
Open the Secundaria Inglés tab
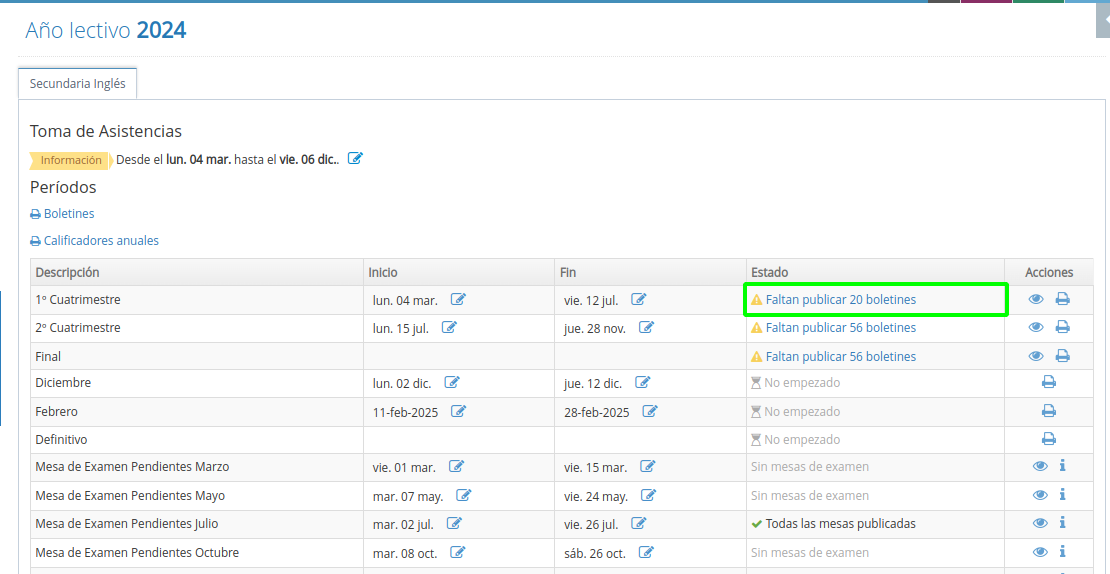point(78,84)
